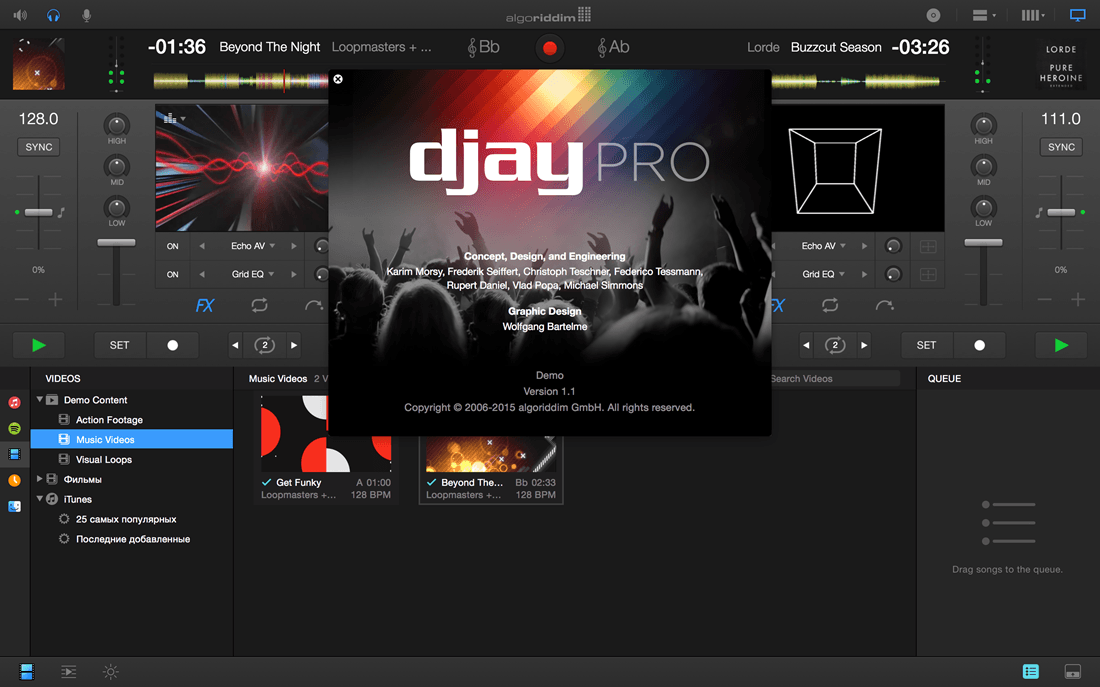Open the Spotify library source

pos(14,428)
